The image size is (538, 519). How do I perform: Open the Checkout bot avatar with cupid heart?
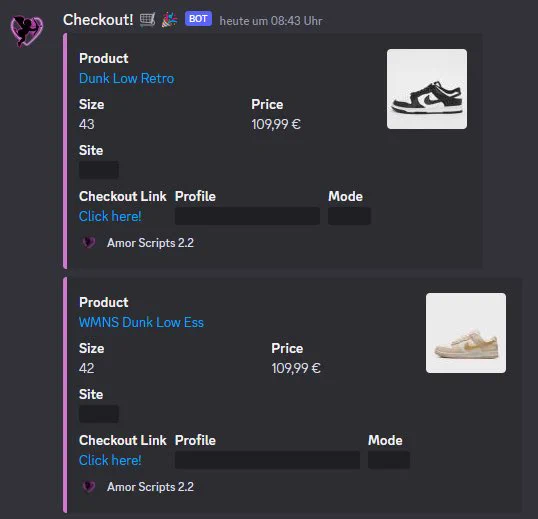pos(26,31)
